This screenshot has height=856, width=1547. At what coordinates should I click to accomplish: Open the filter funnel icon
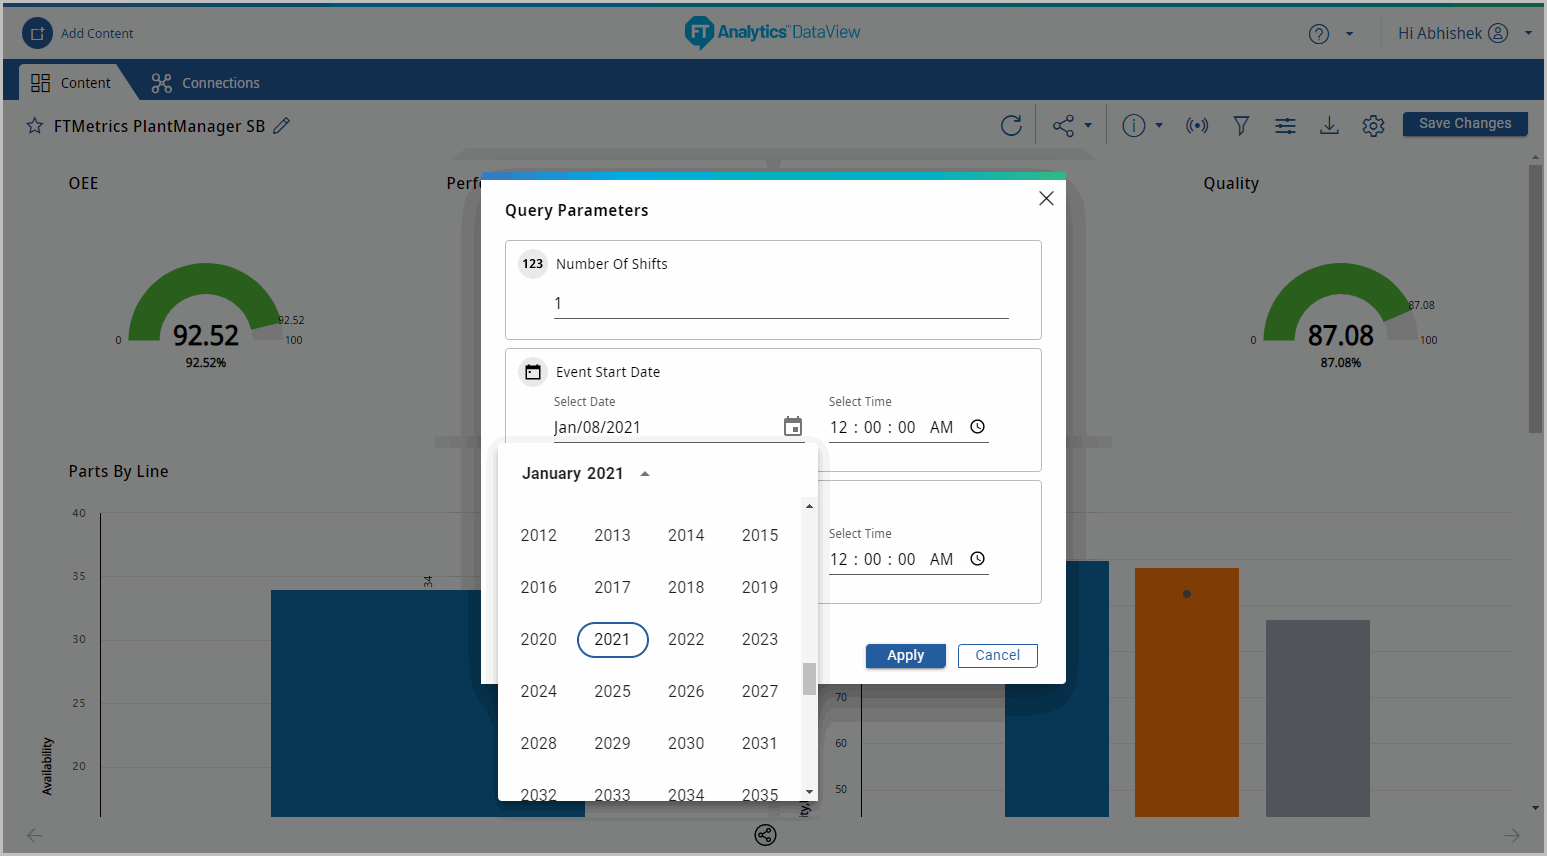pyautogui.click(x=1241, y=125)
